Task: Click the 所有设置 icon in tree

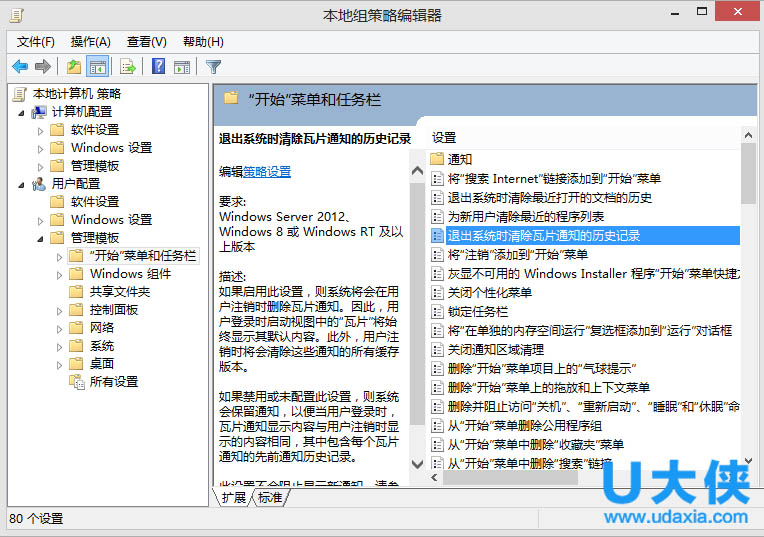Action: [76, 382]
